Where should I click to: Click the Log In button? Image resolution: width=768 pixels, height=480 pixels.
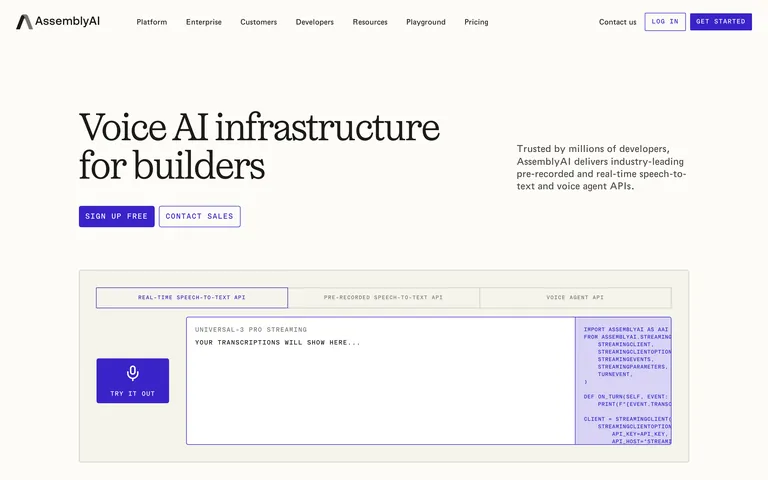tap(665, 22)
